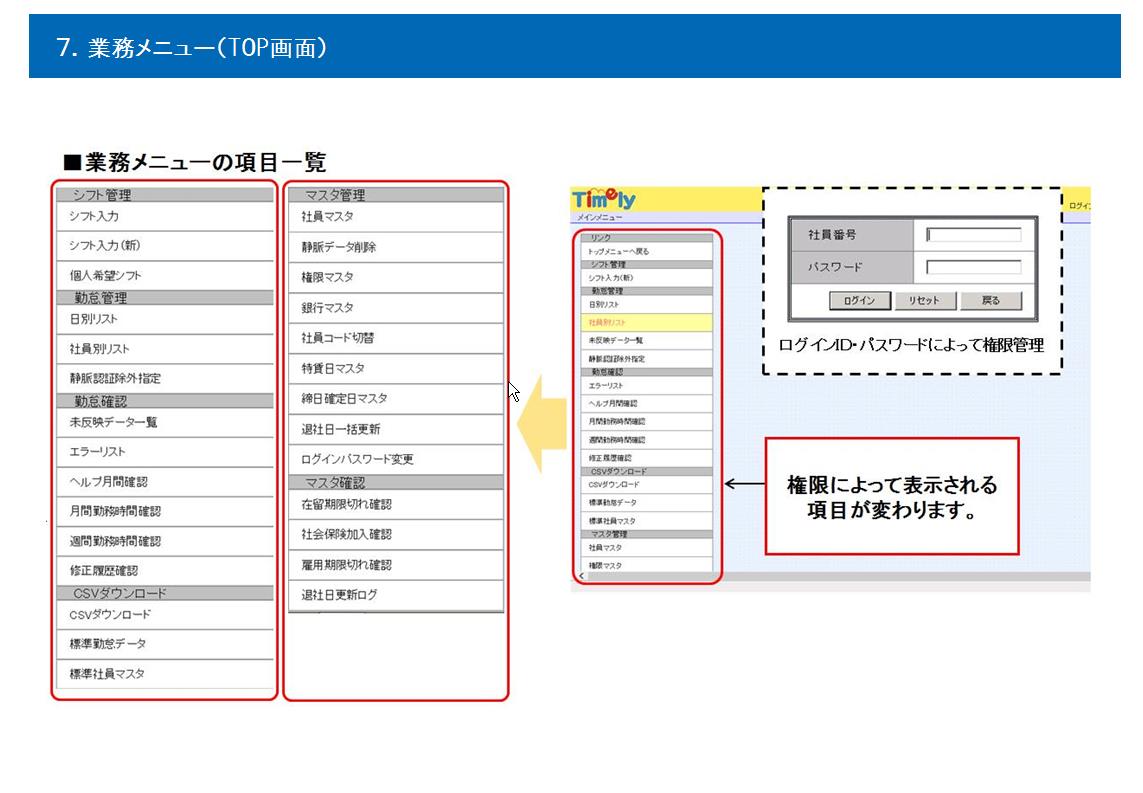The image size is (1143, 793).
Task: Open 月間勤務時間確認 in the enlarged menu list
Action: (x=165, y=512)
